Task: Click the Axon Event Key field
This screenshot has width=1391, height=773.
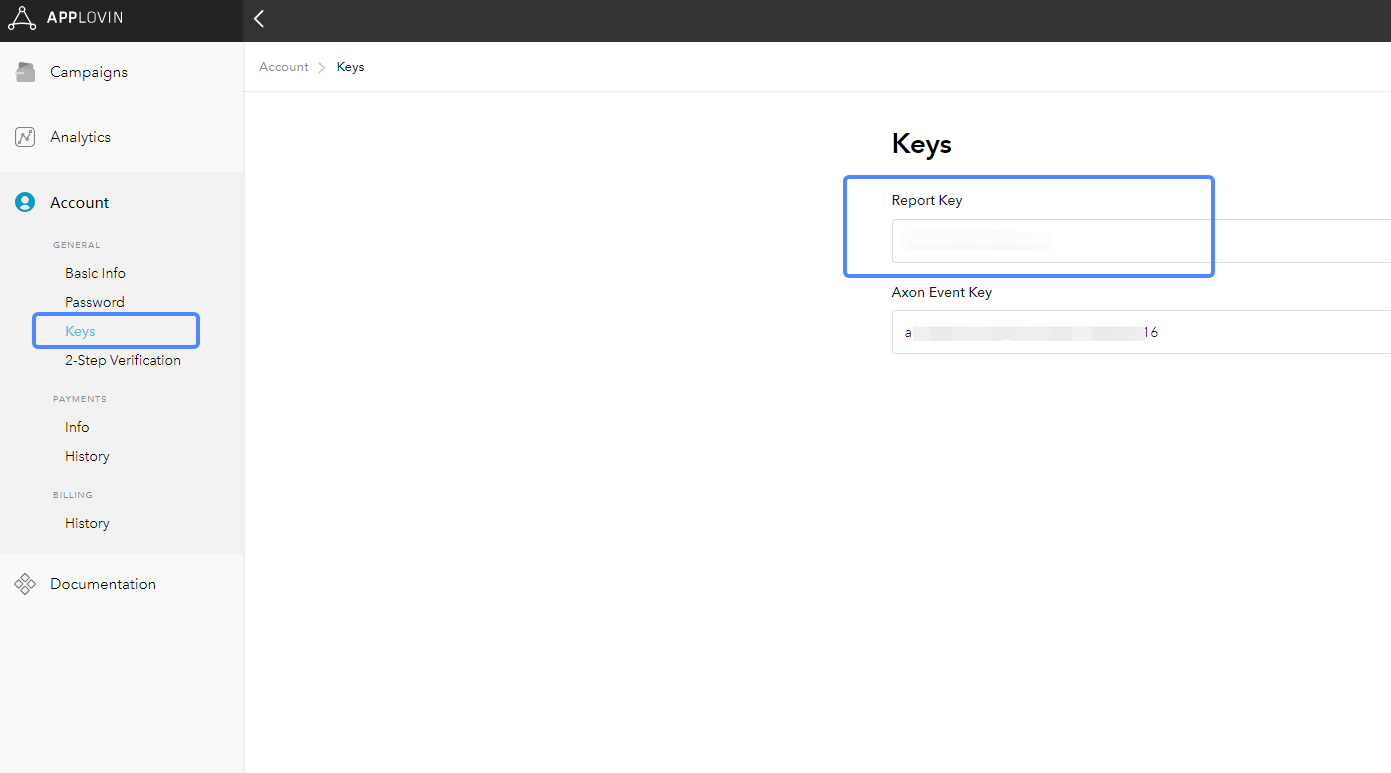Action: click(1050, 331)
